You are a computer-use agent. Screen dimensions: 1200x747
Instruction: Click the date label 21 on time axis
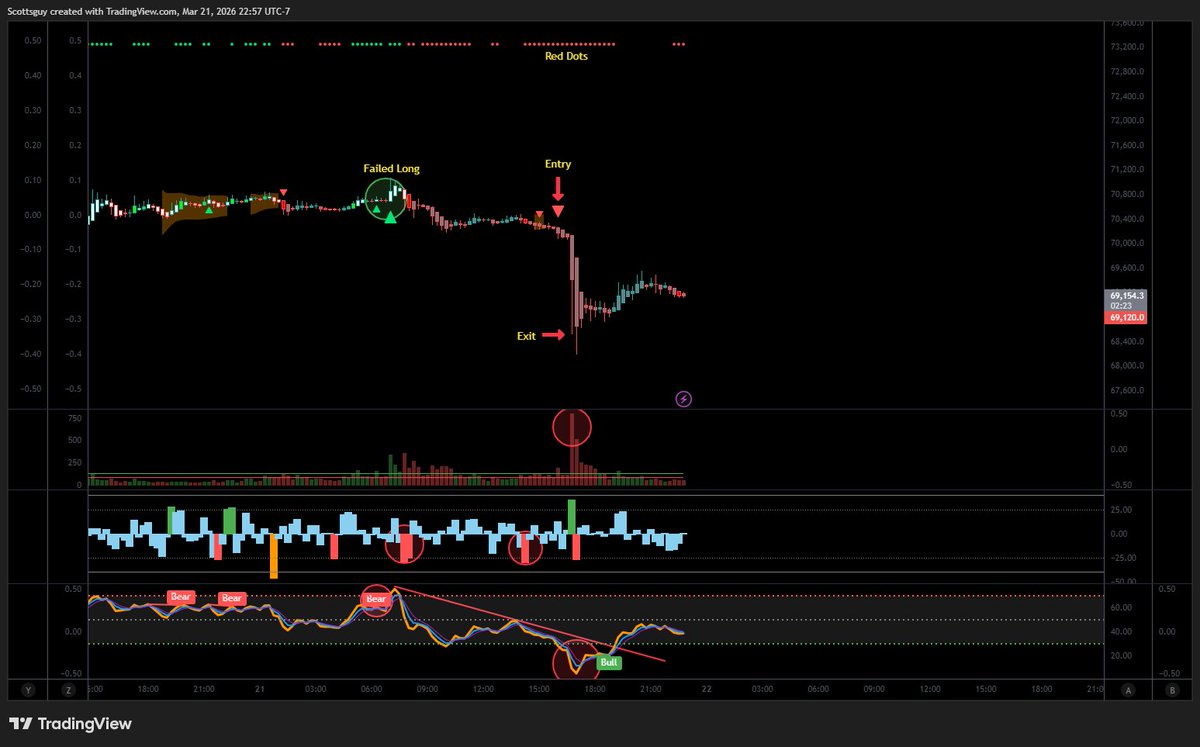[258, 688]
